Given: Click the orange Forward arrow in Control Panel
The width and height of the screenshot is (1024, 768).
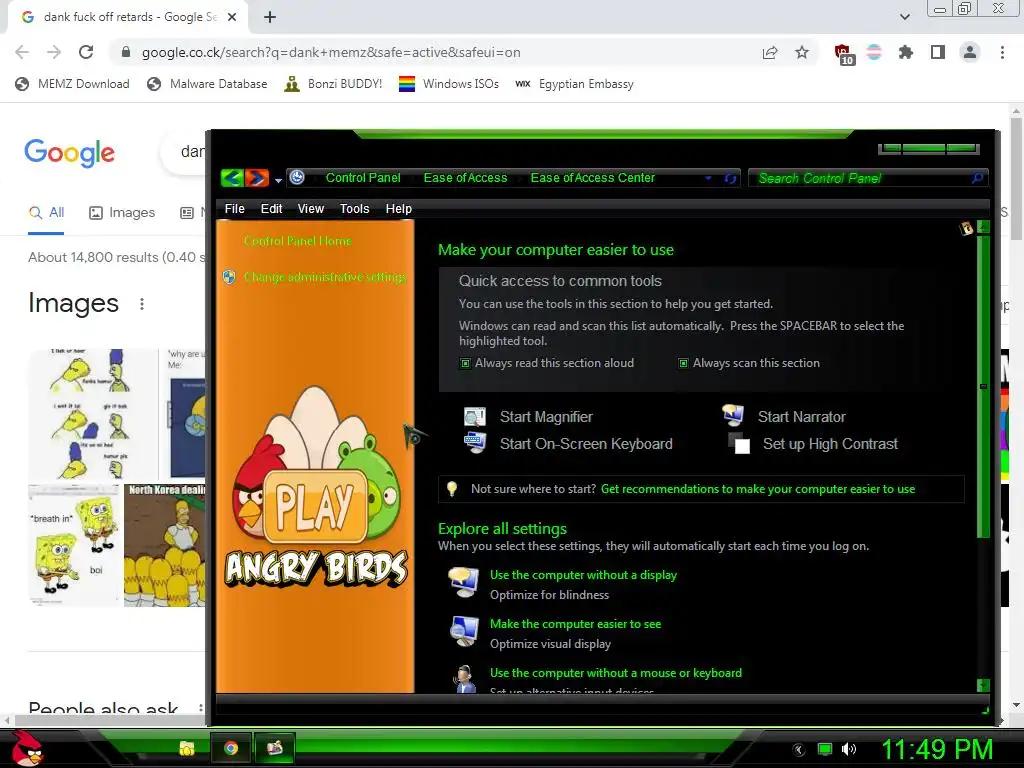Looking at the screenshot, I should (257, 178).
